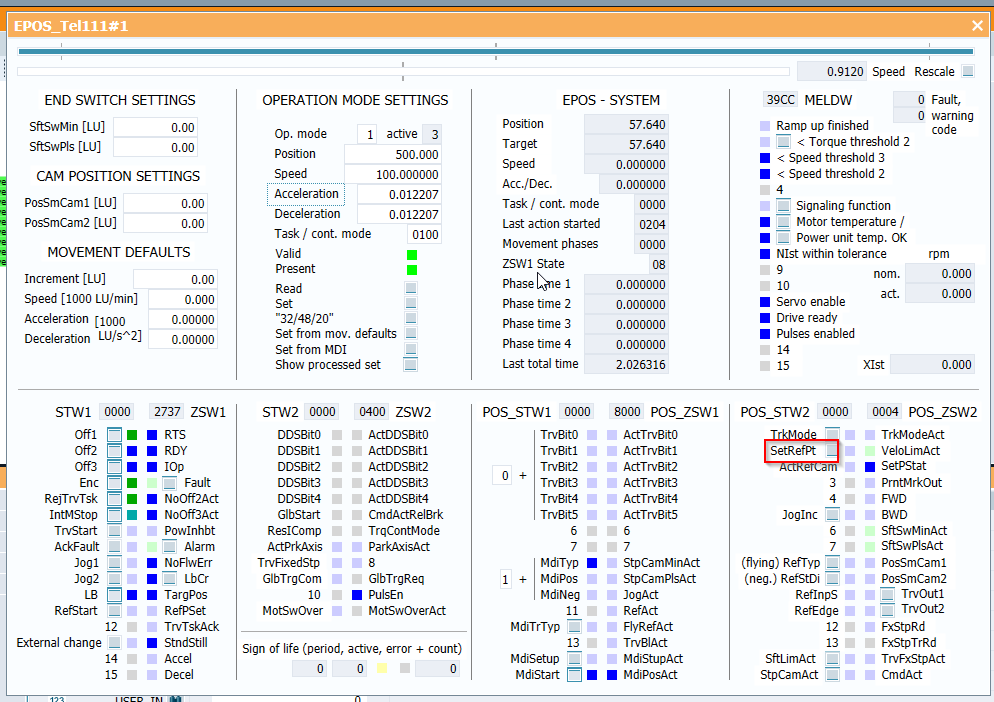The image size is (994, 702).
Task: Toggle the (neg.) RefStDi checkbox
Action: pos(832,579)
